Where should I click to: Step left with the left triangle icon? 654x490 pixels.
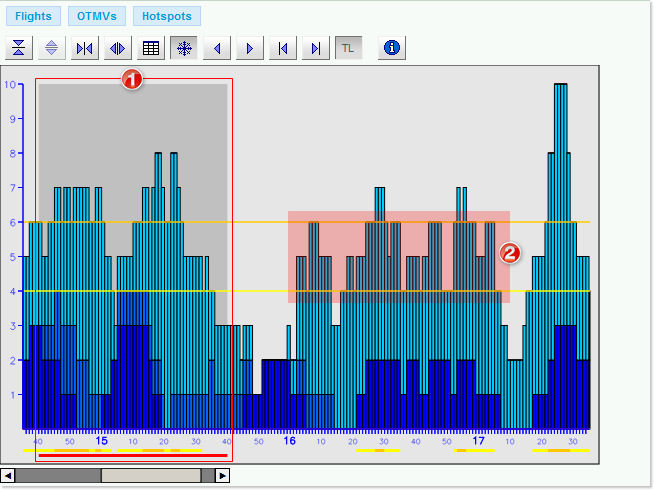pos(217,48)
